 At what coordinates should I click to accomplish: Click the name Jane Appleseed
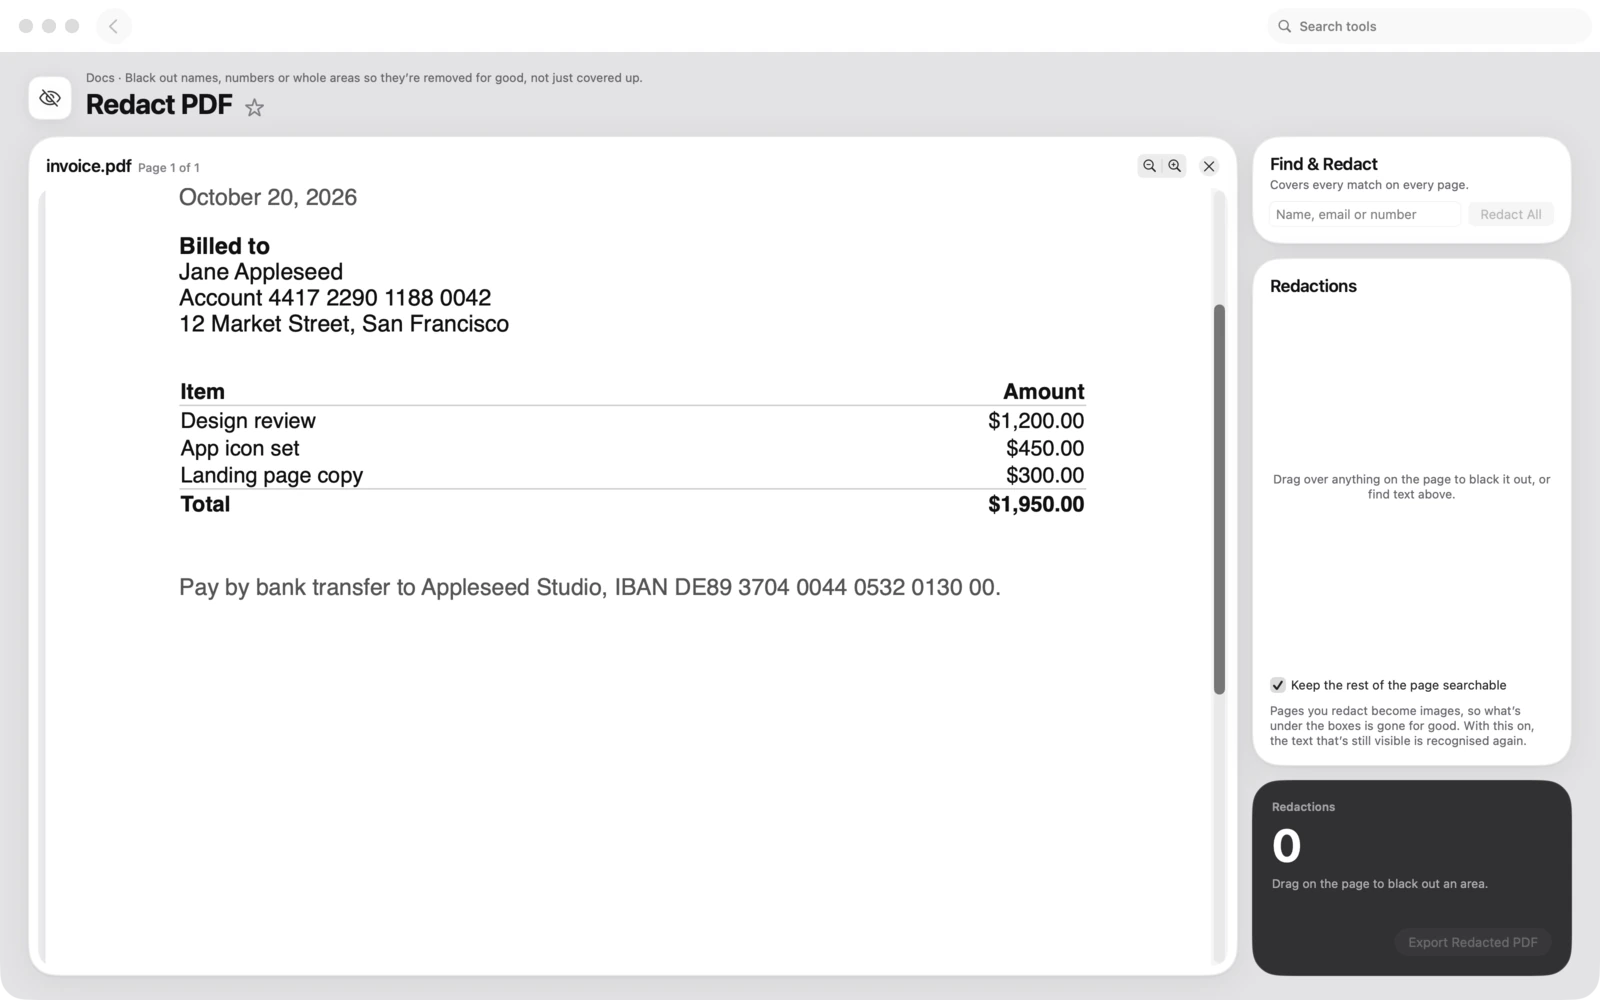point(261,272)
